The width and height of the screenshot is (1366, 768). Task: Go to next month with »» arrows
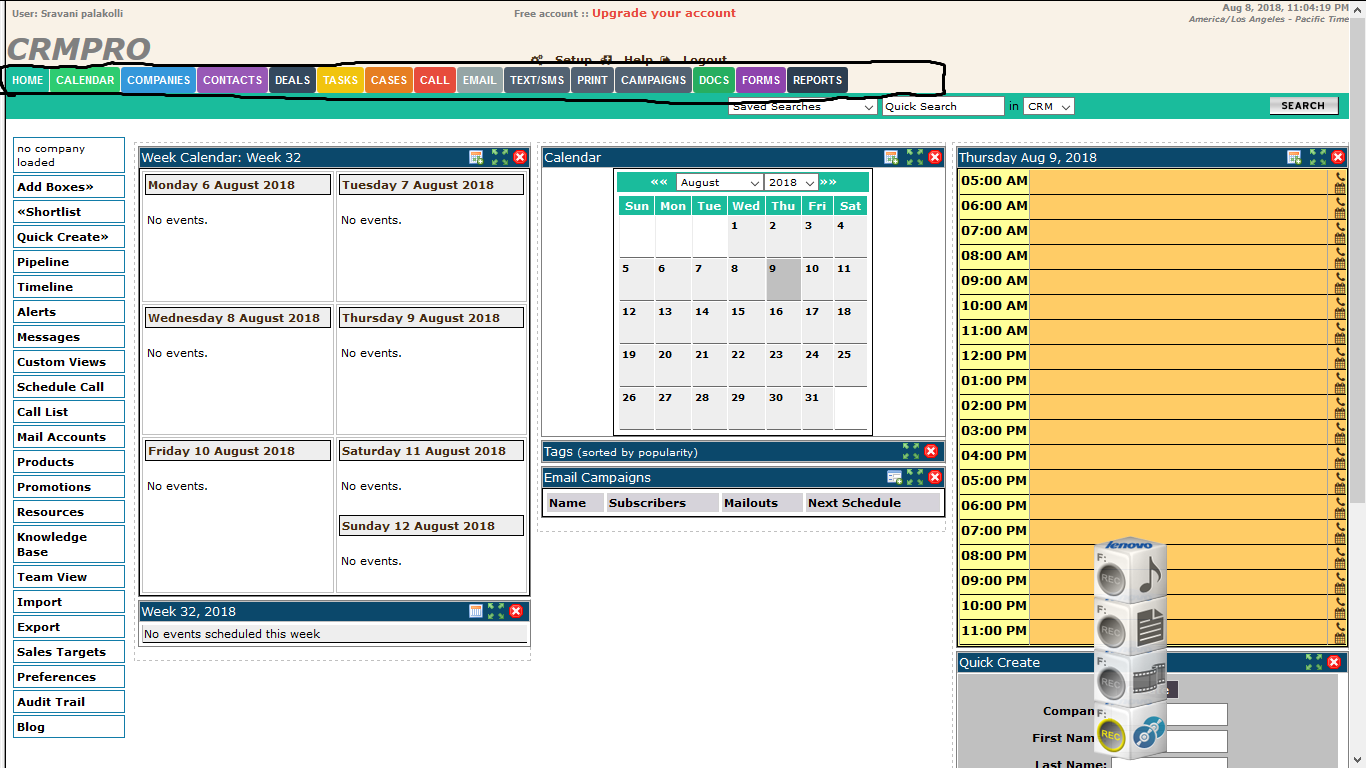pos(828,182)
